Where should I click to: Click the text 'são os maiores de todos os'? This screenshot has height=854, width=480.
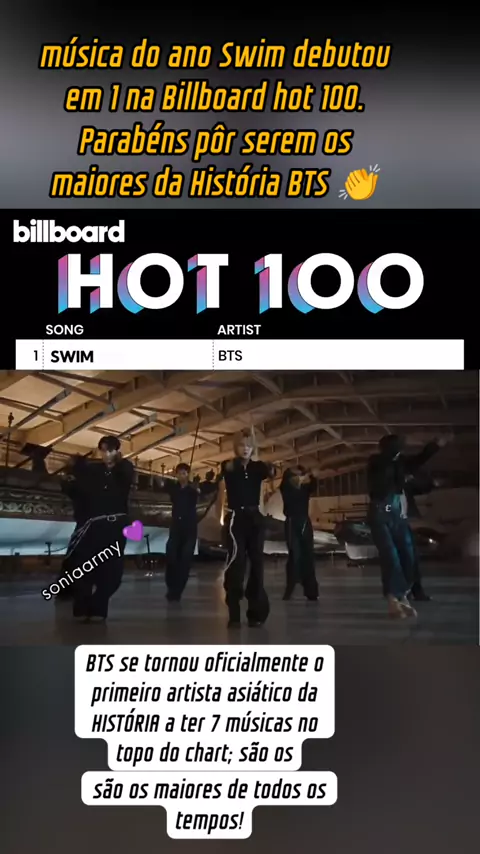[x=209, y=789]
